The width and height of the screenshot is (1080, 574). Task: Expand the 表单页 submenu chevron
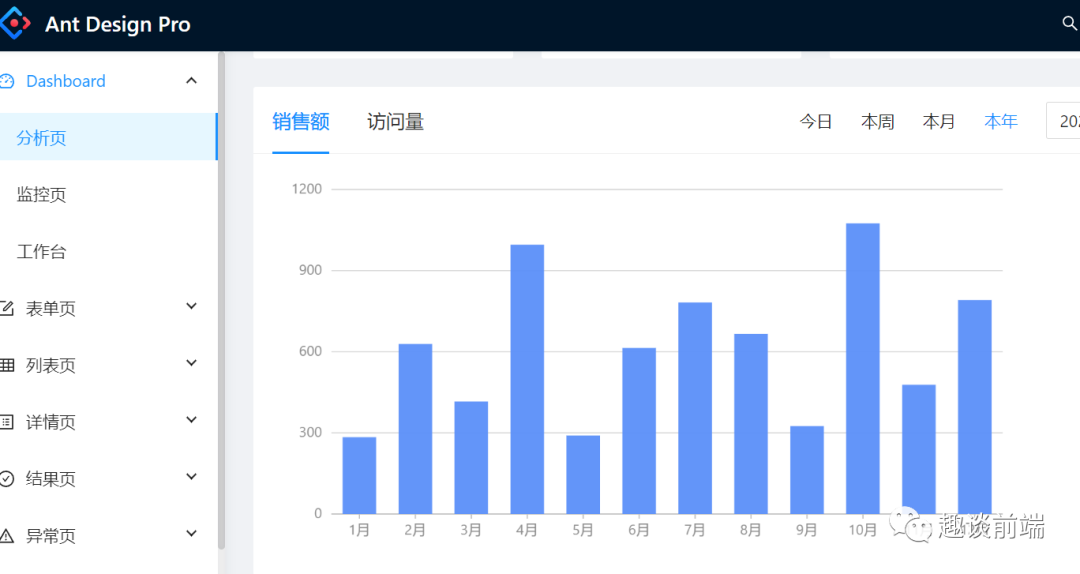click(x=191, y=306)
